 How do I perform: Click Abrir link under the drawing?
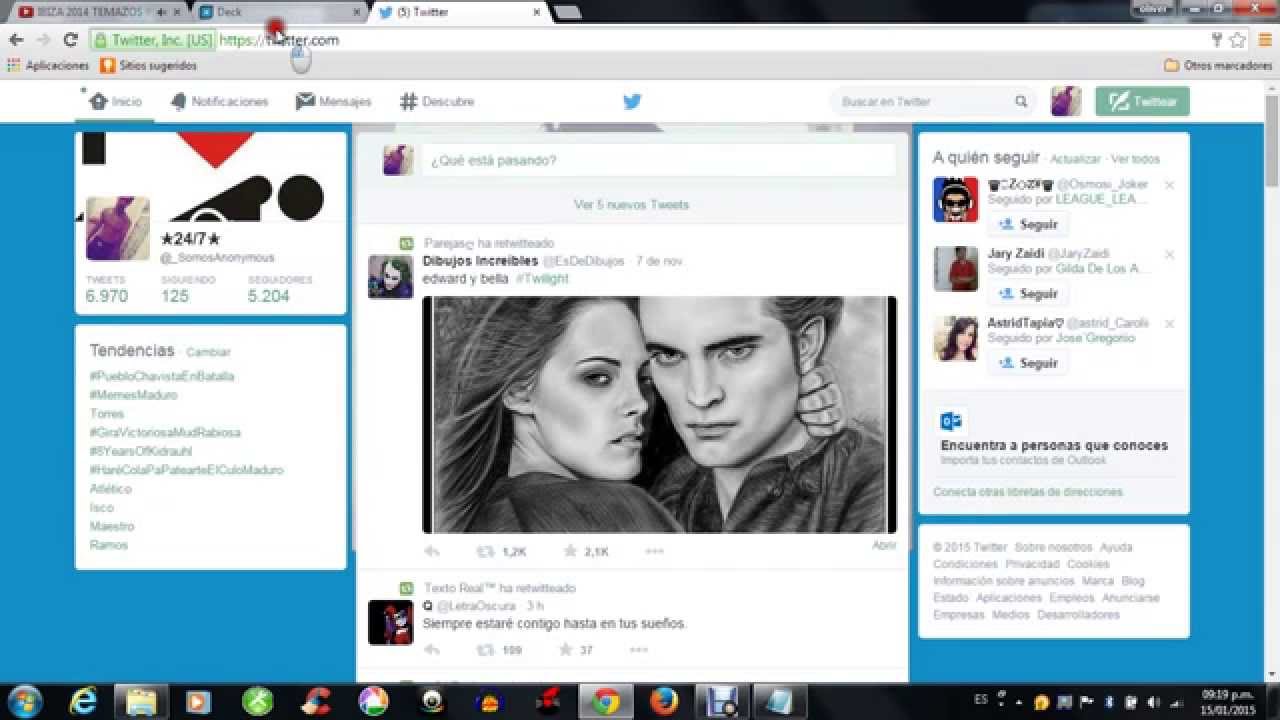(884, 546)
